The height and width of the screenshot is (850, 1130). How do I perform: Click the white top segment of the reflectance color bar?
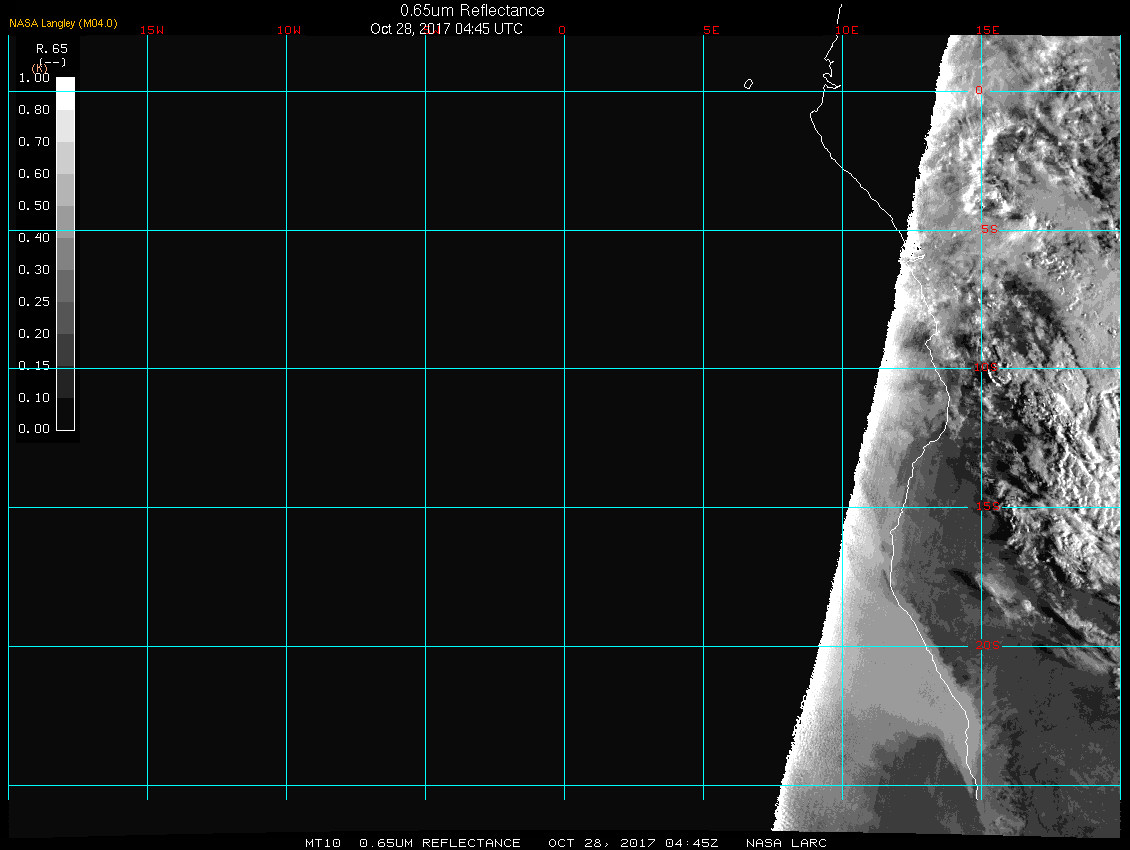point(65,92)
